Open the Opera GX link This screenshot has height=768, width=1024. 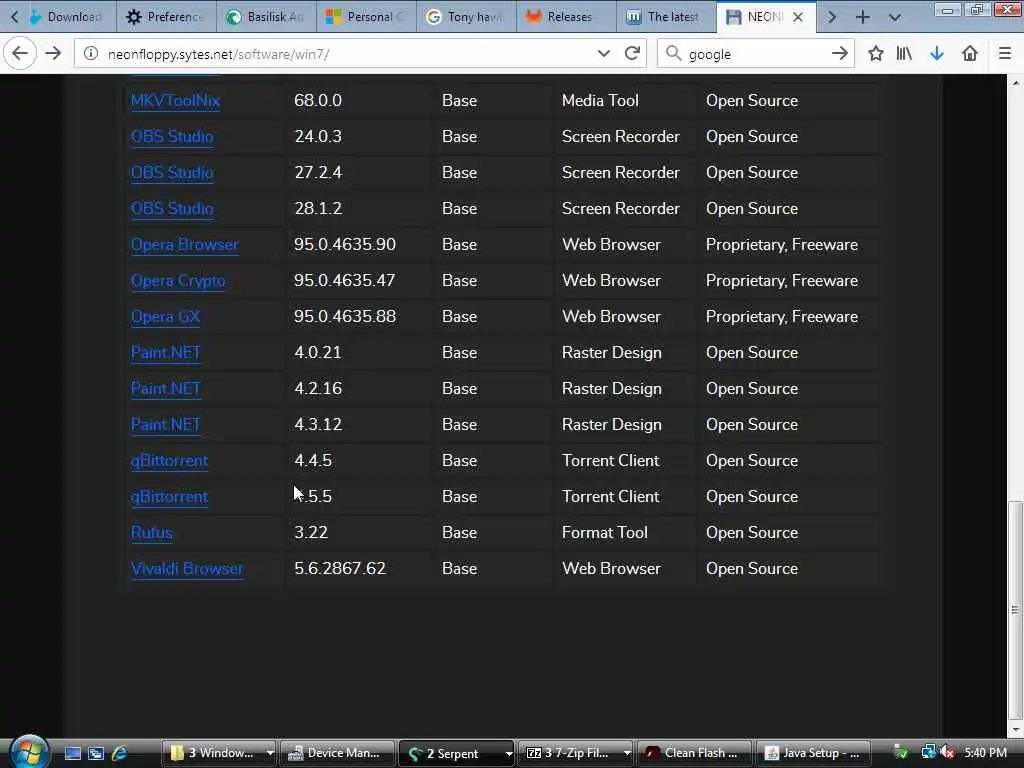coord(165,316)
